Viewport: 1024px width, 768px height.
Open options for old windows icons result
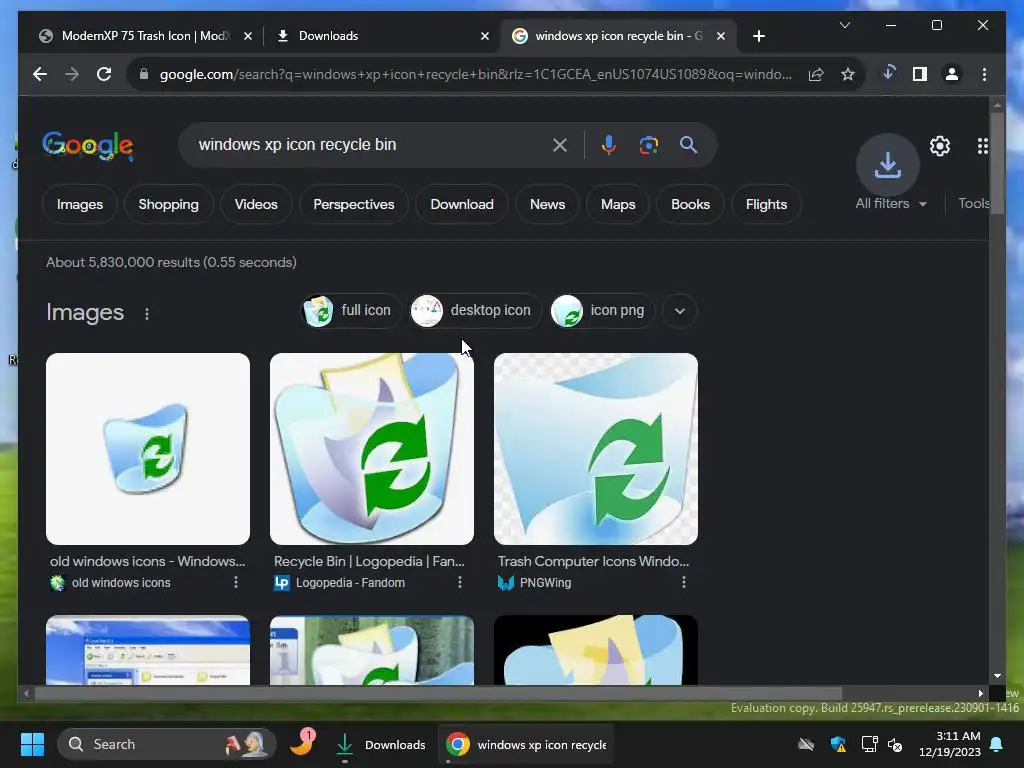pos(236,583)
